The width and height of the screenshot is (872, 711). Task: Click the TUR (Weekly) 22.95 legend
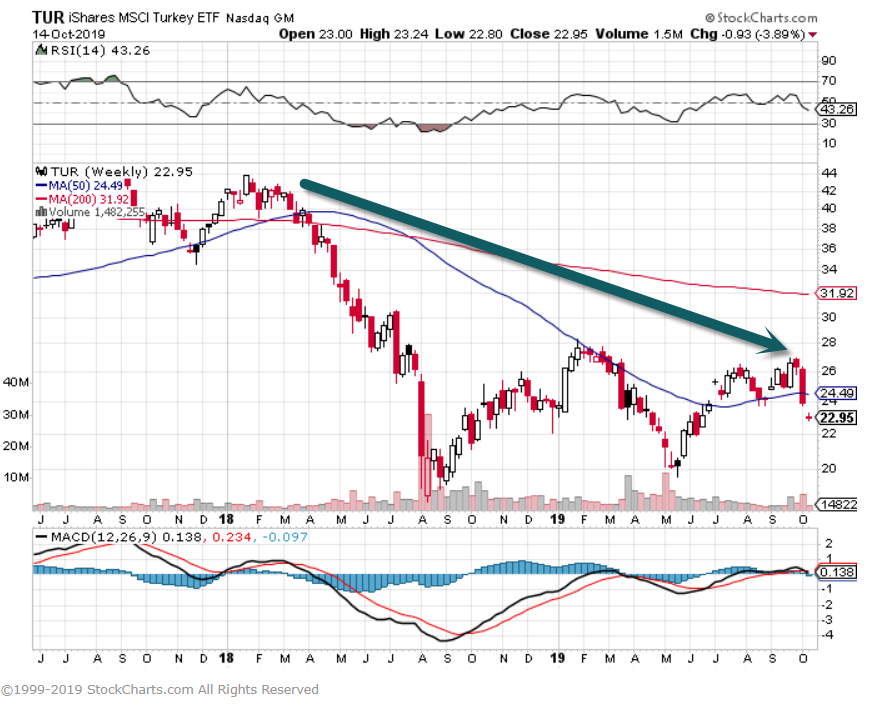point(122,171)
